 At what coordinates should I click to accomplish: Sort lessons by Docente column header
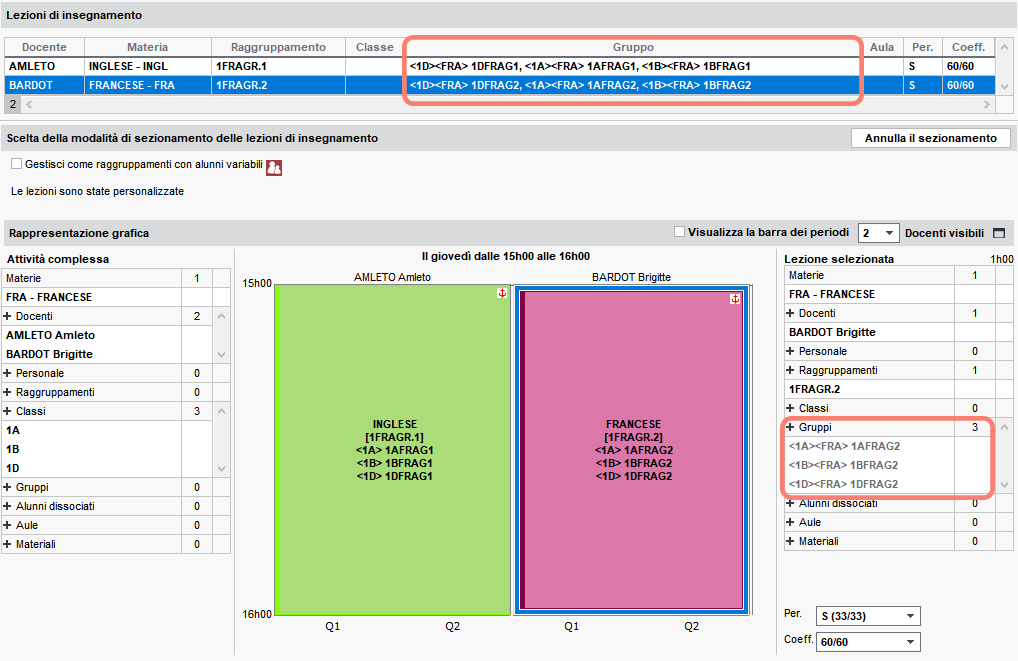tap(44, 47)
